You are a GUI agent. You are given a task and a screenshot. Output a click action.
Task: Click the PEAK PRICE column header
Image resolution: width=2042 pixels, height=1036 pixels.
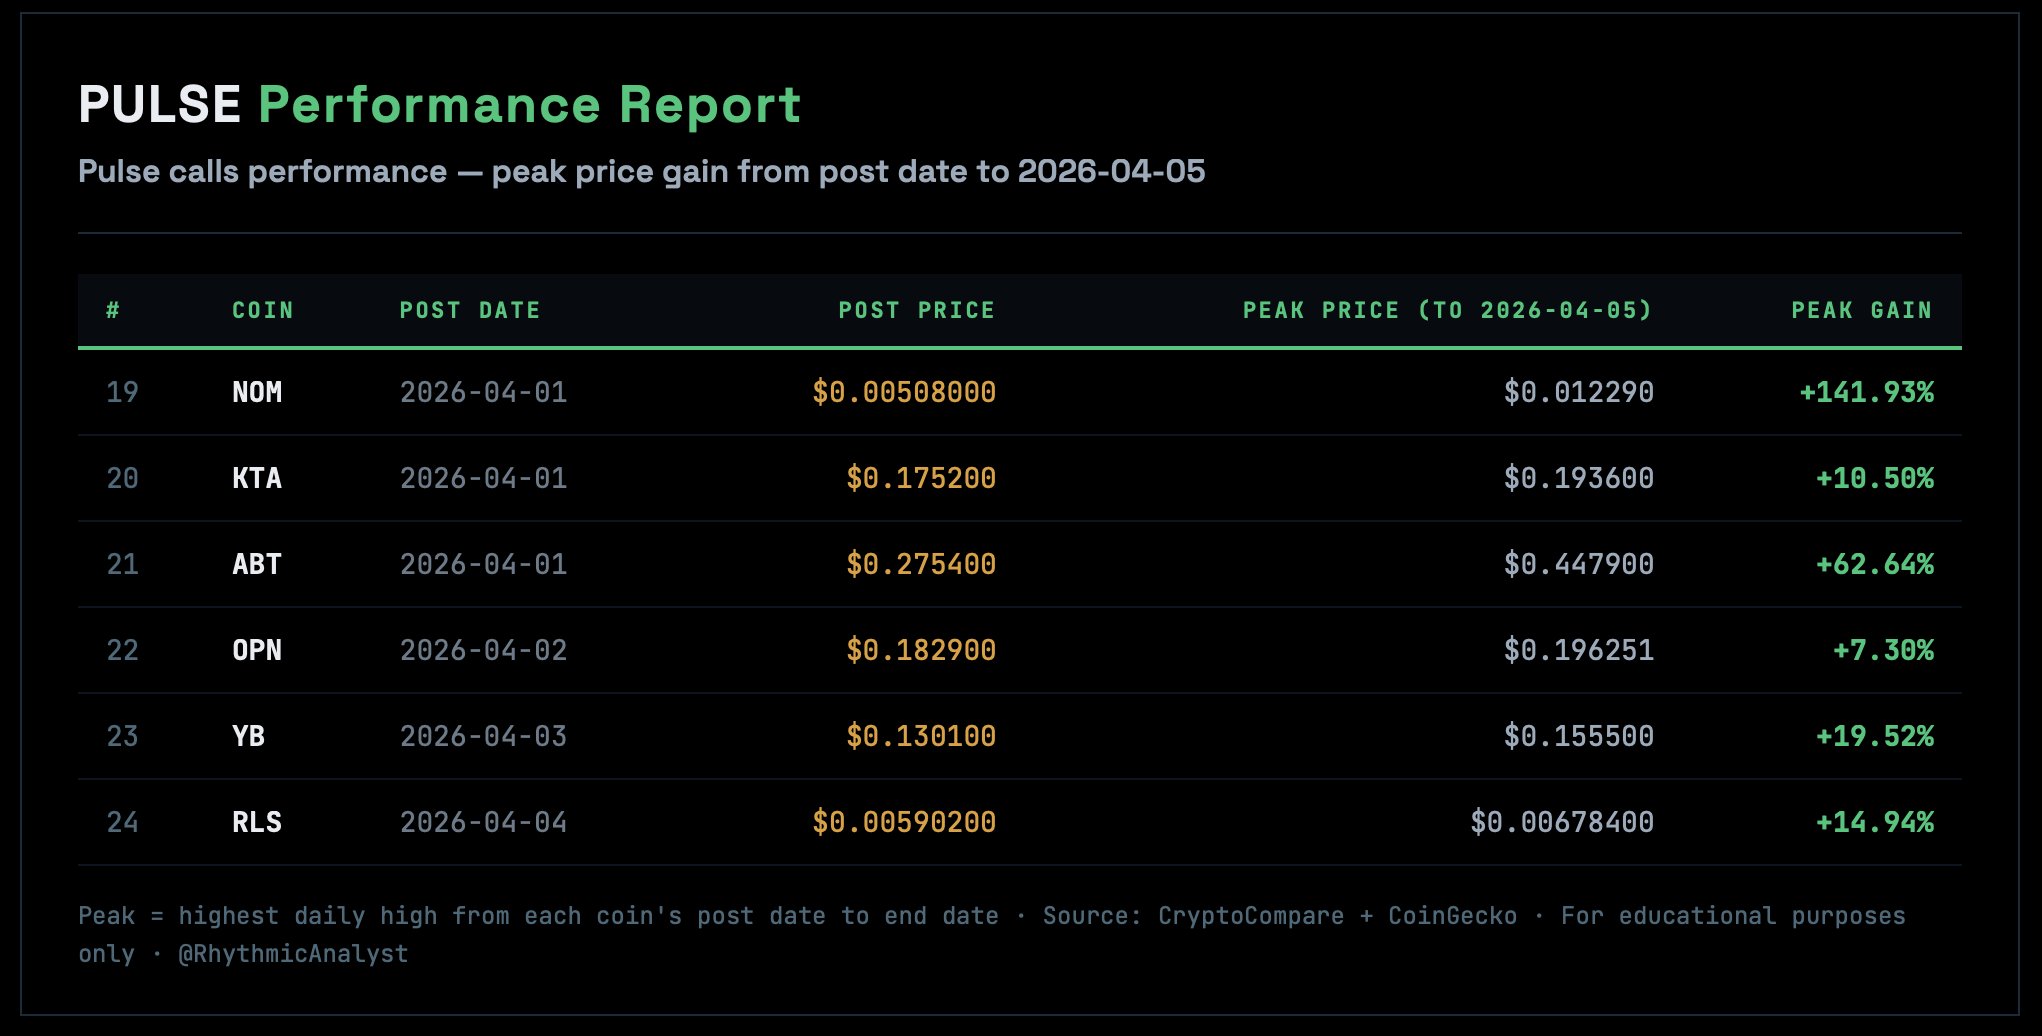pyautogui.click(x=1447, y=311)
